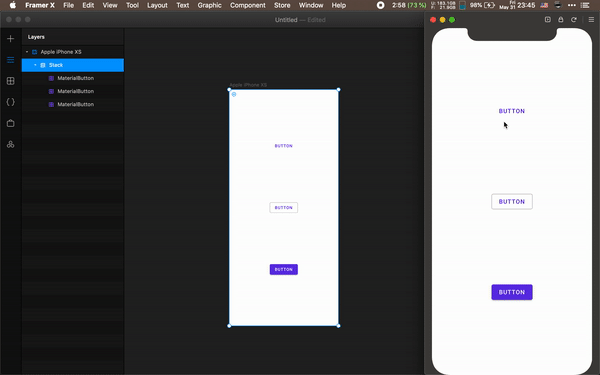Viewport: 600px width, 375px height.
Task: Click the stack icon beside the Stack layer
Action: pyautogui.click(x=43, y=65)
